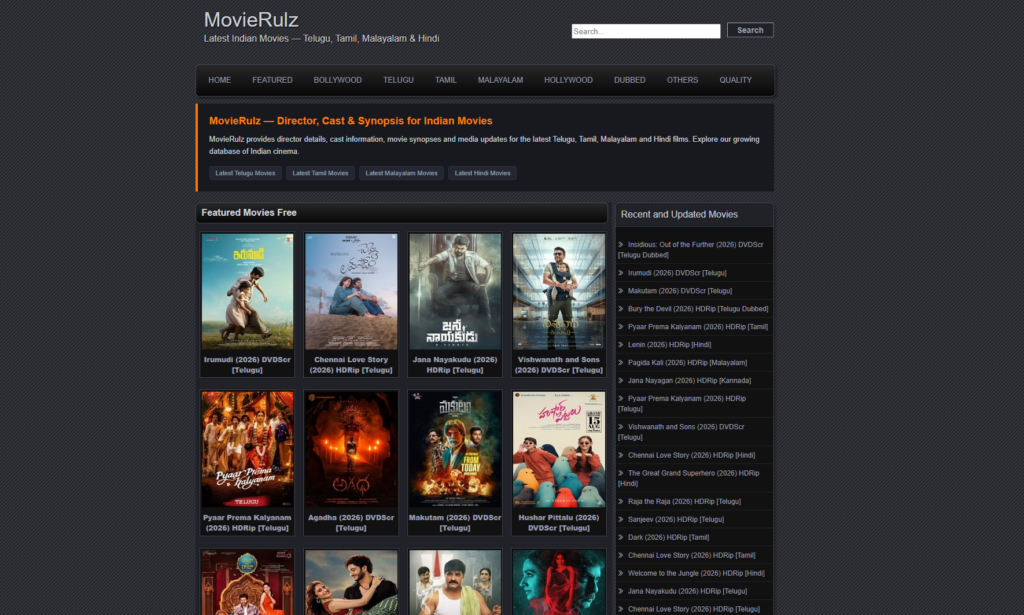Open Welcome to the Jungle link
1024x615 pixels.
(696, 574)
